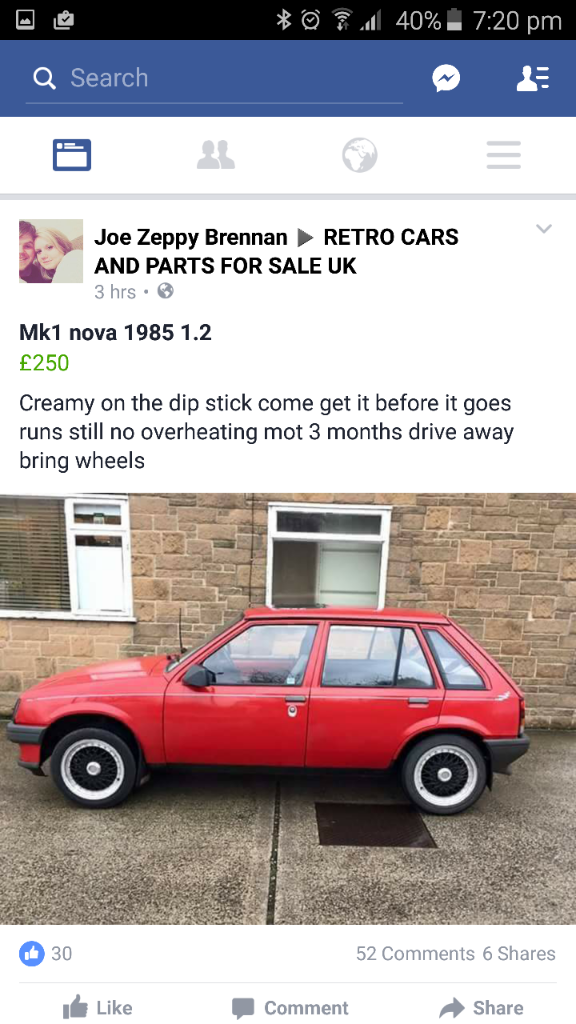Expand the post options chevron

(x=544, y=228)
